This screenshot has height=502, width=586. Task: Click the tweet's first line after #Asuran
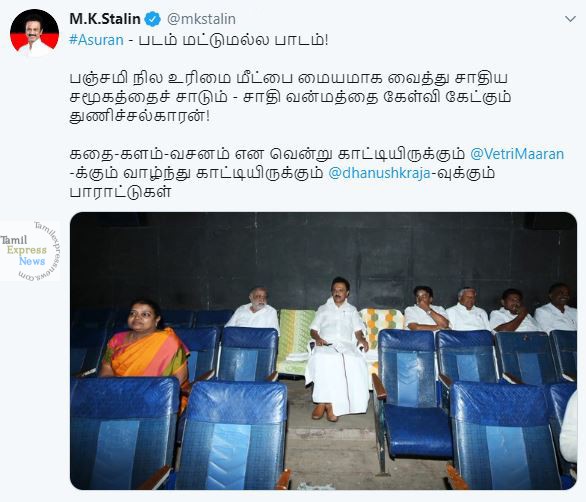pos(228,40)
